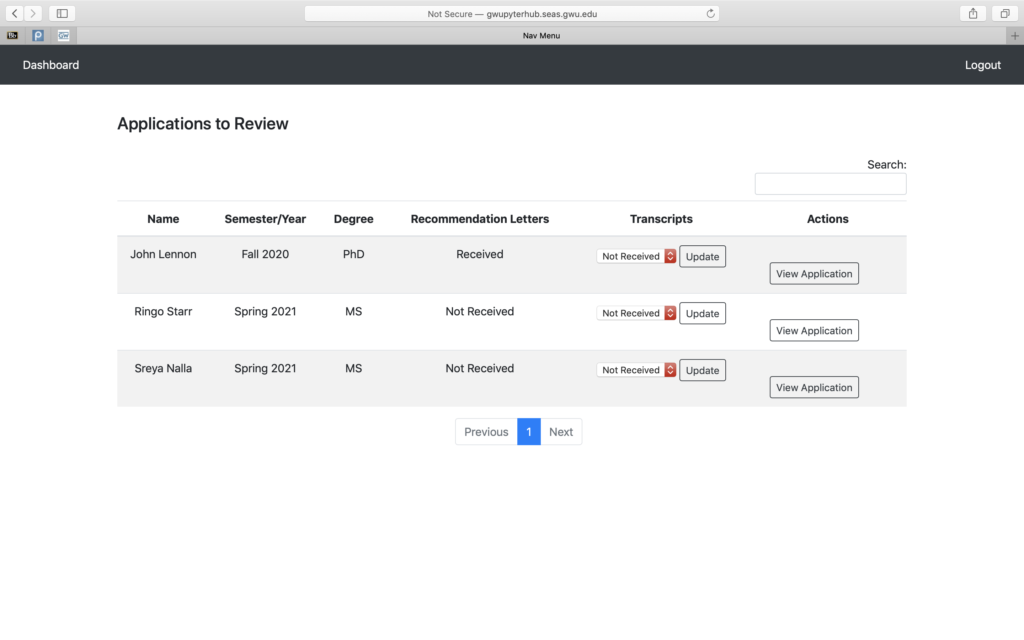Open the Dashboard nav item
This screenshot has width=1024, height=640.
(51, 65)
